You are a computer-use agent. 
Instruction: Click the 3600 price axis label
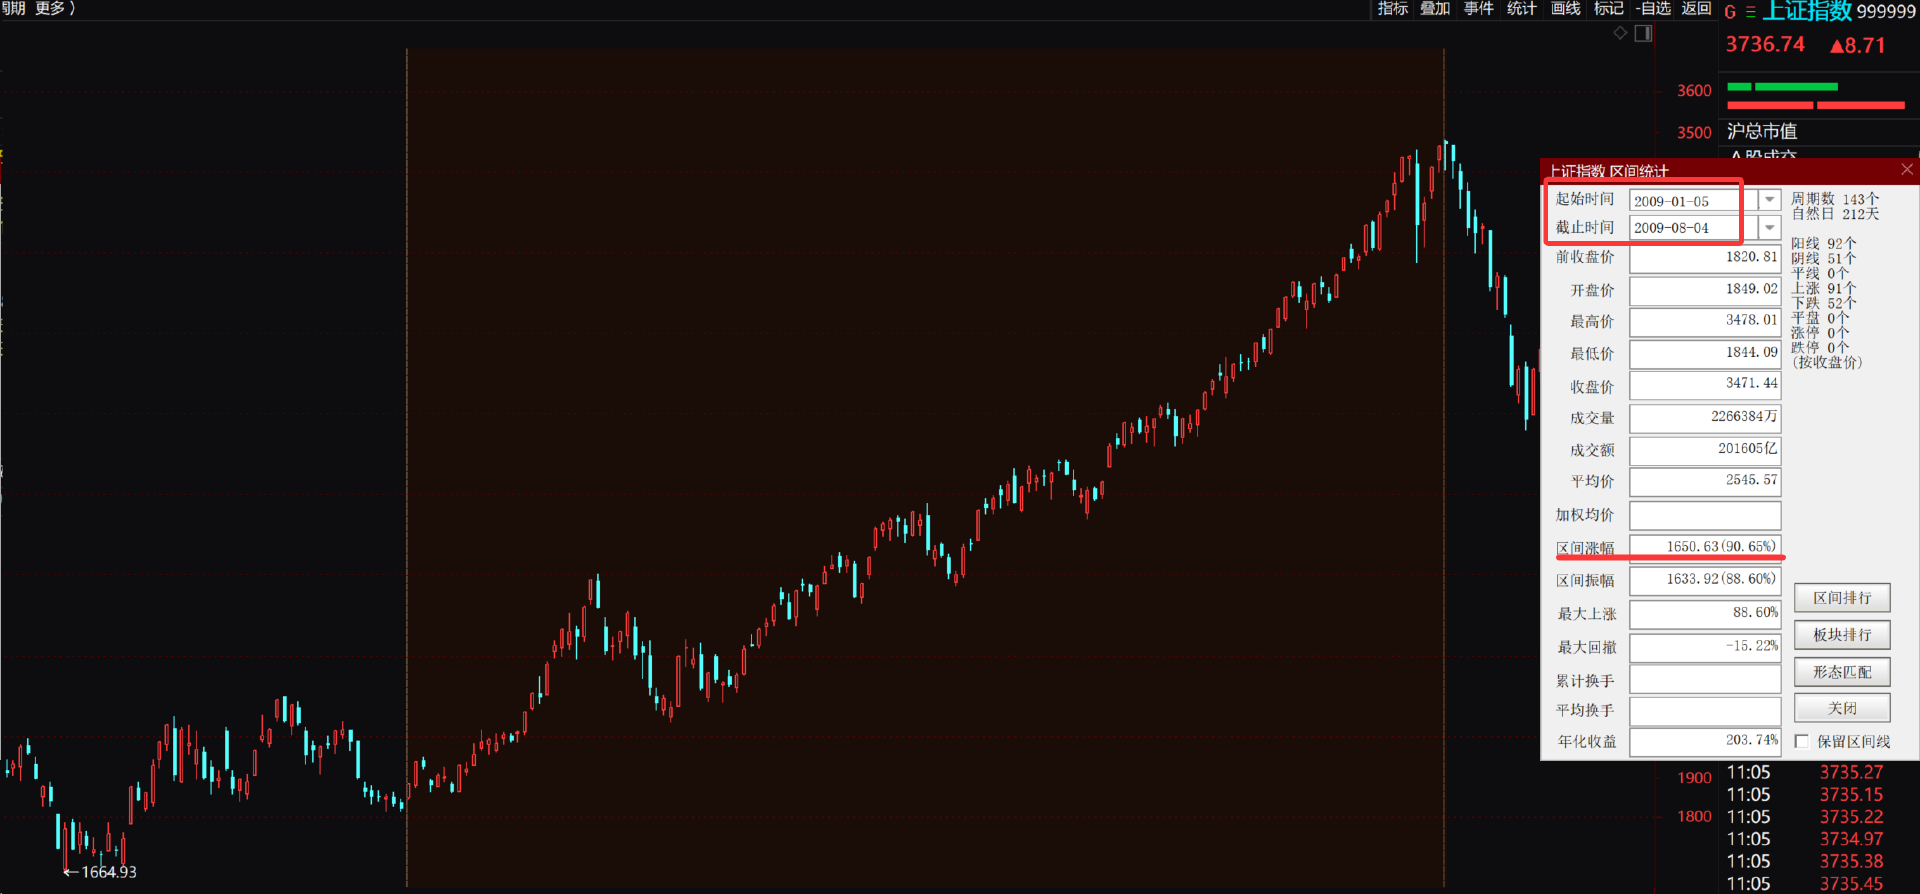click(x=1694, y=91)
